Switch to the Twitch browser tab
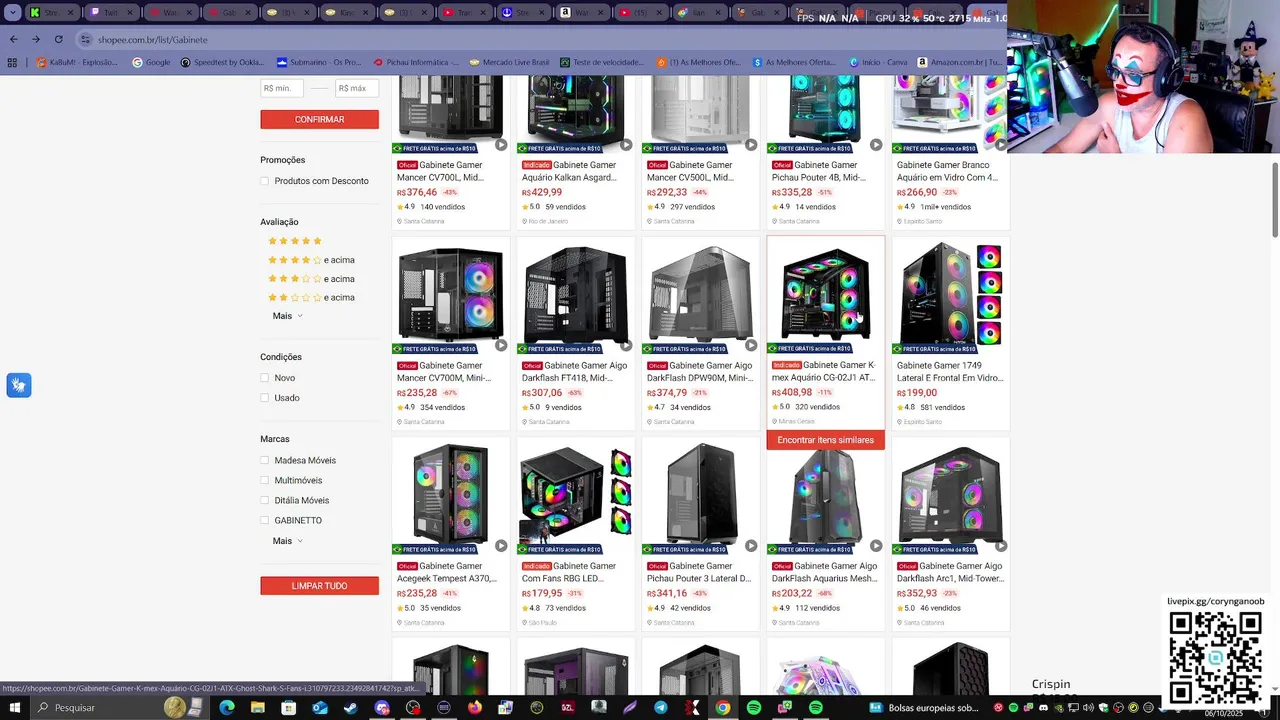This screenshot has width=1280, height=720. point(110,13)
